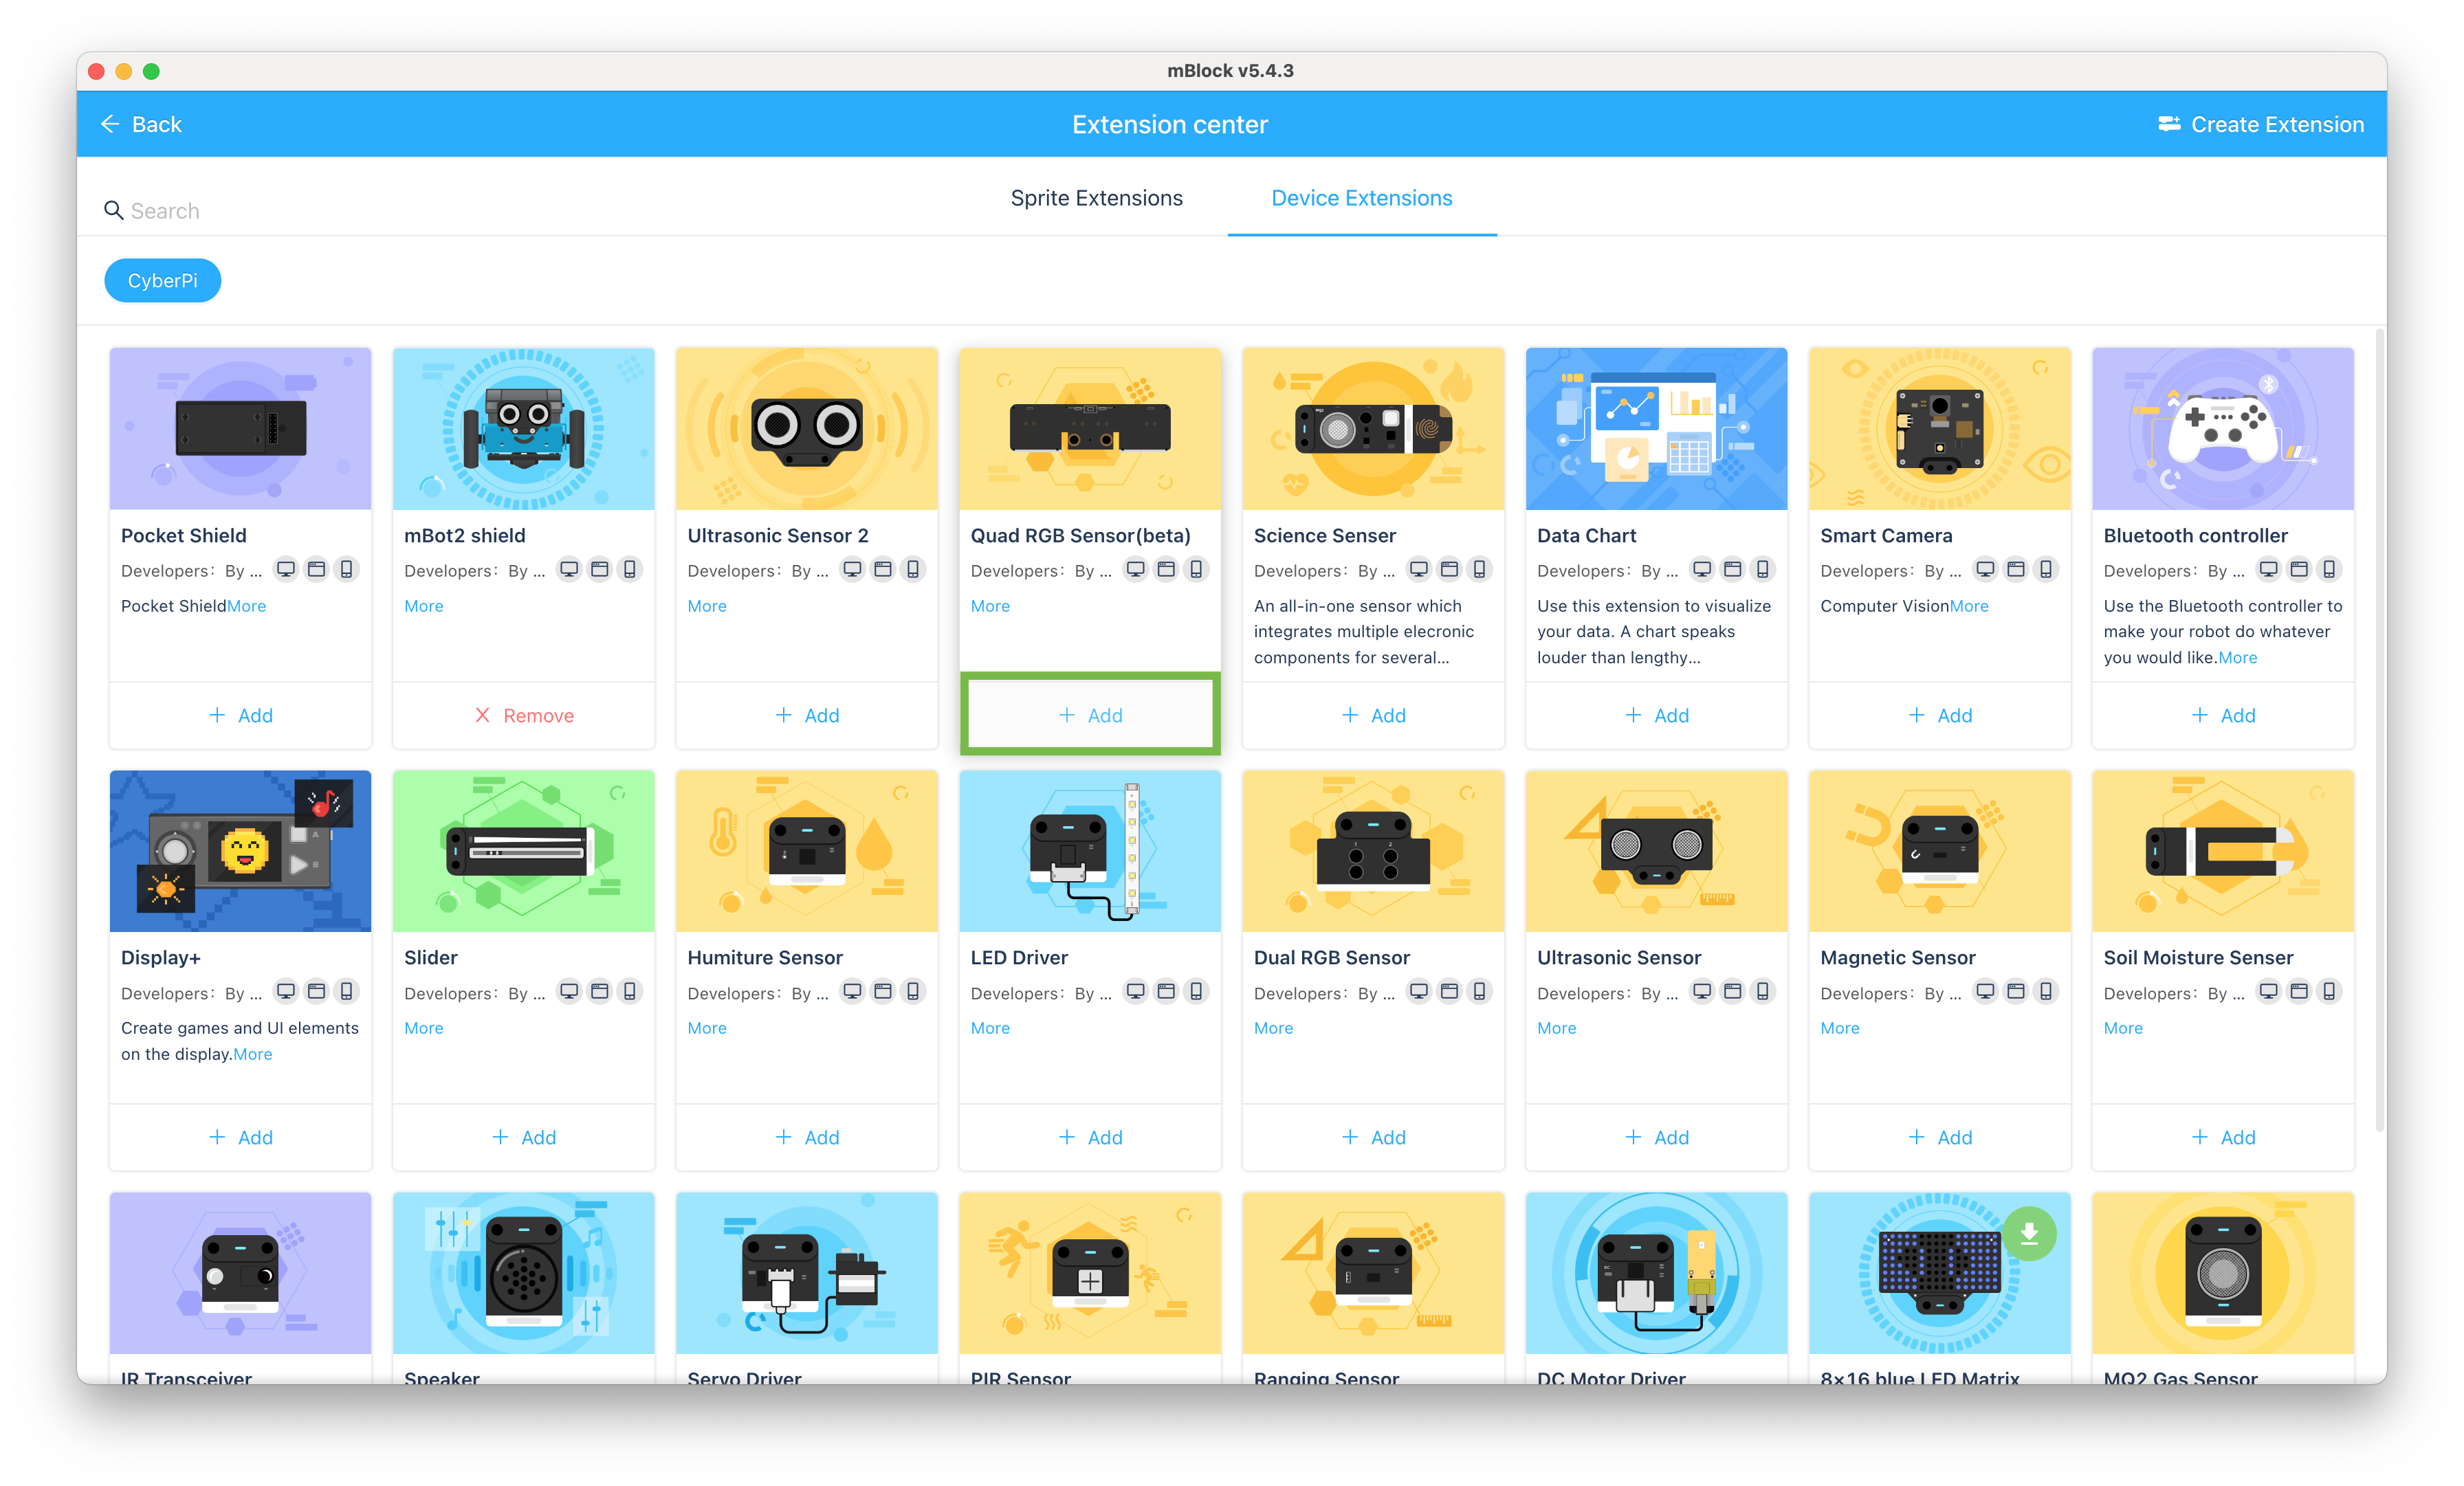Viewport: 2464px width, 1486px height.
Task: Add the Dual RGB Sensor extension
Action: tap(1373, 1137)
